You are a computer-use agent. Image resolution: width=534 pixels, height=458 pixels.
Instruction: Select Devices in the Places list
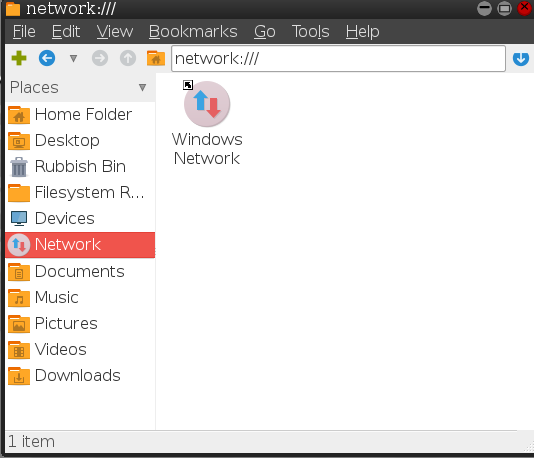pyautogui.click(x=80, y=219)
